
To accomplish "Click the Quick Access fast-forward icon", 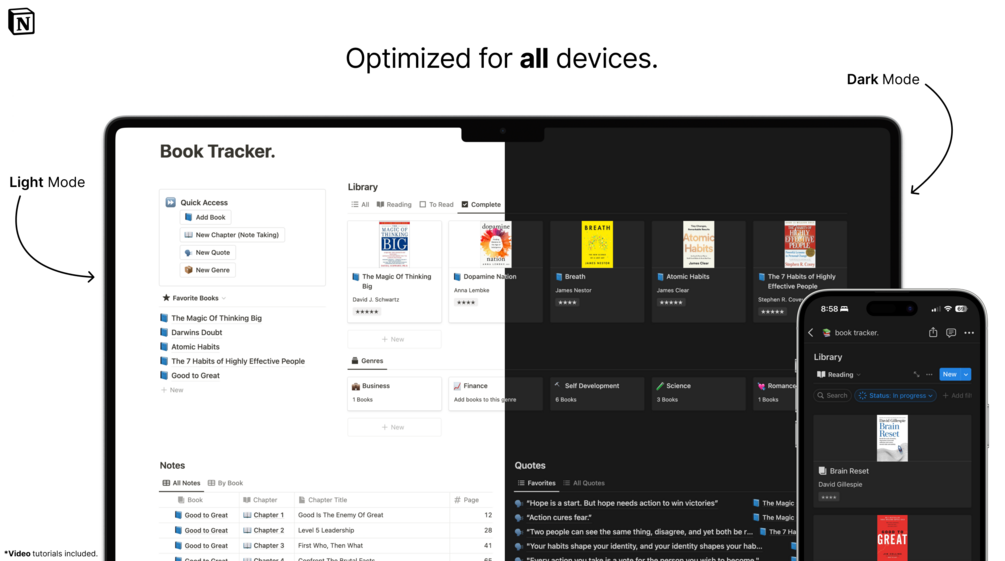I will 170,202.
